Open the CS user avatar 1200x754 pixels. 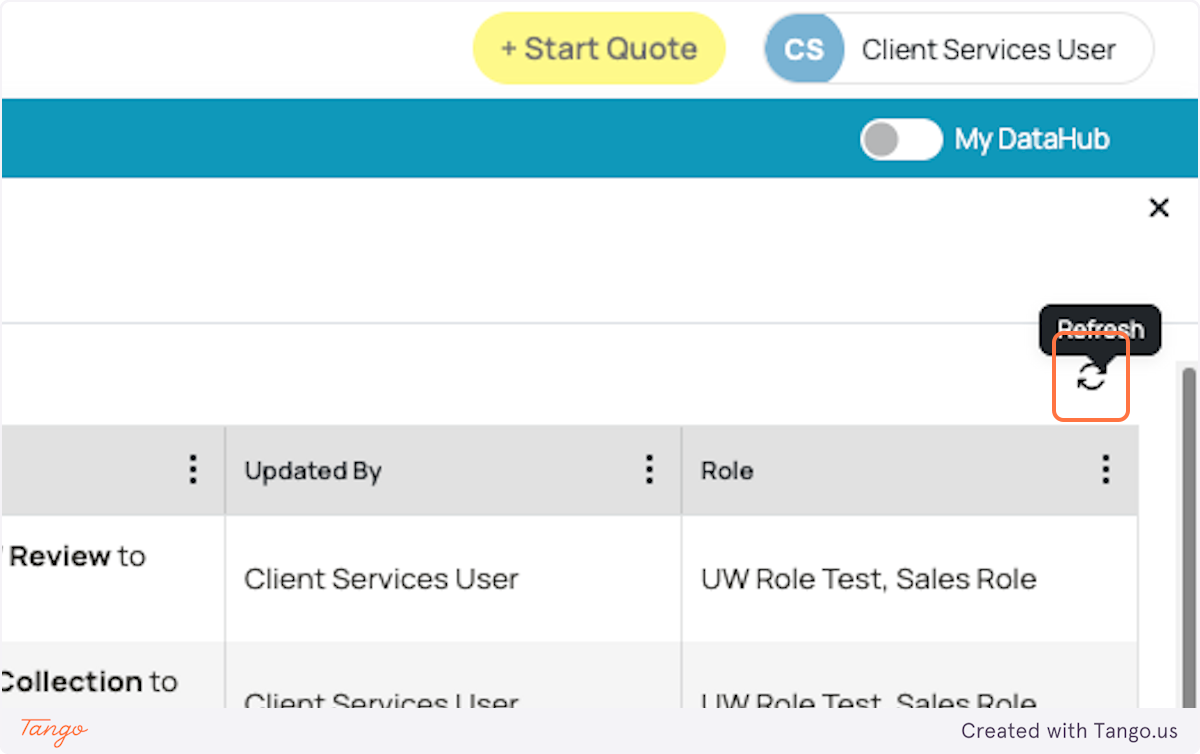[804, 48]
